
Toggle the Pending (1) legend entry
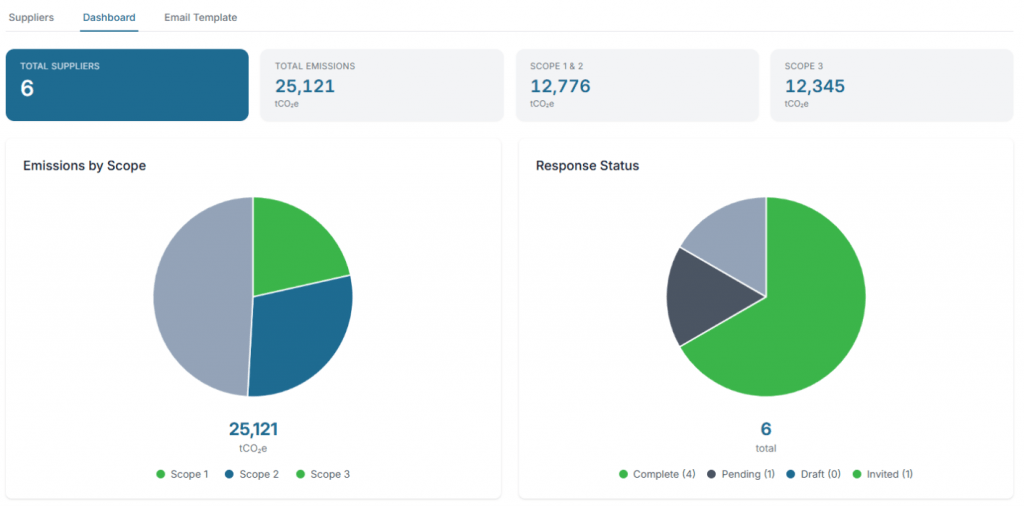click(741, 475)
